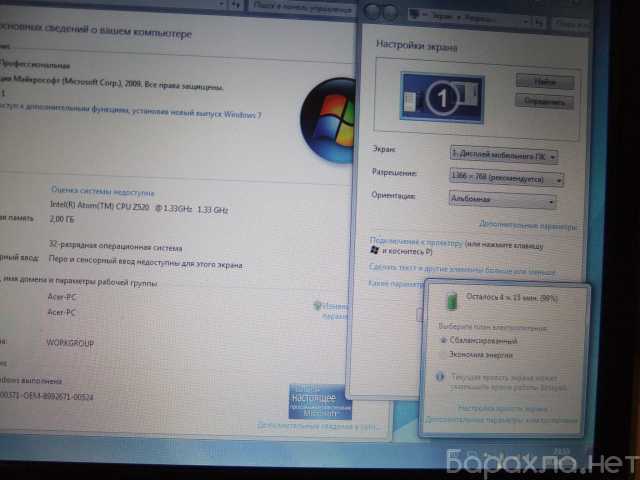
Task: Click the Определить button
Action: (544, 101)
